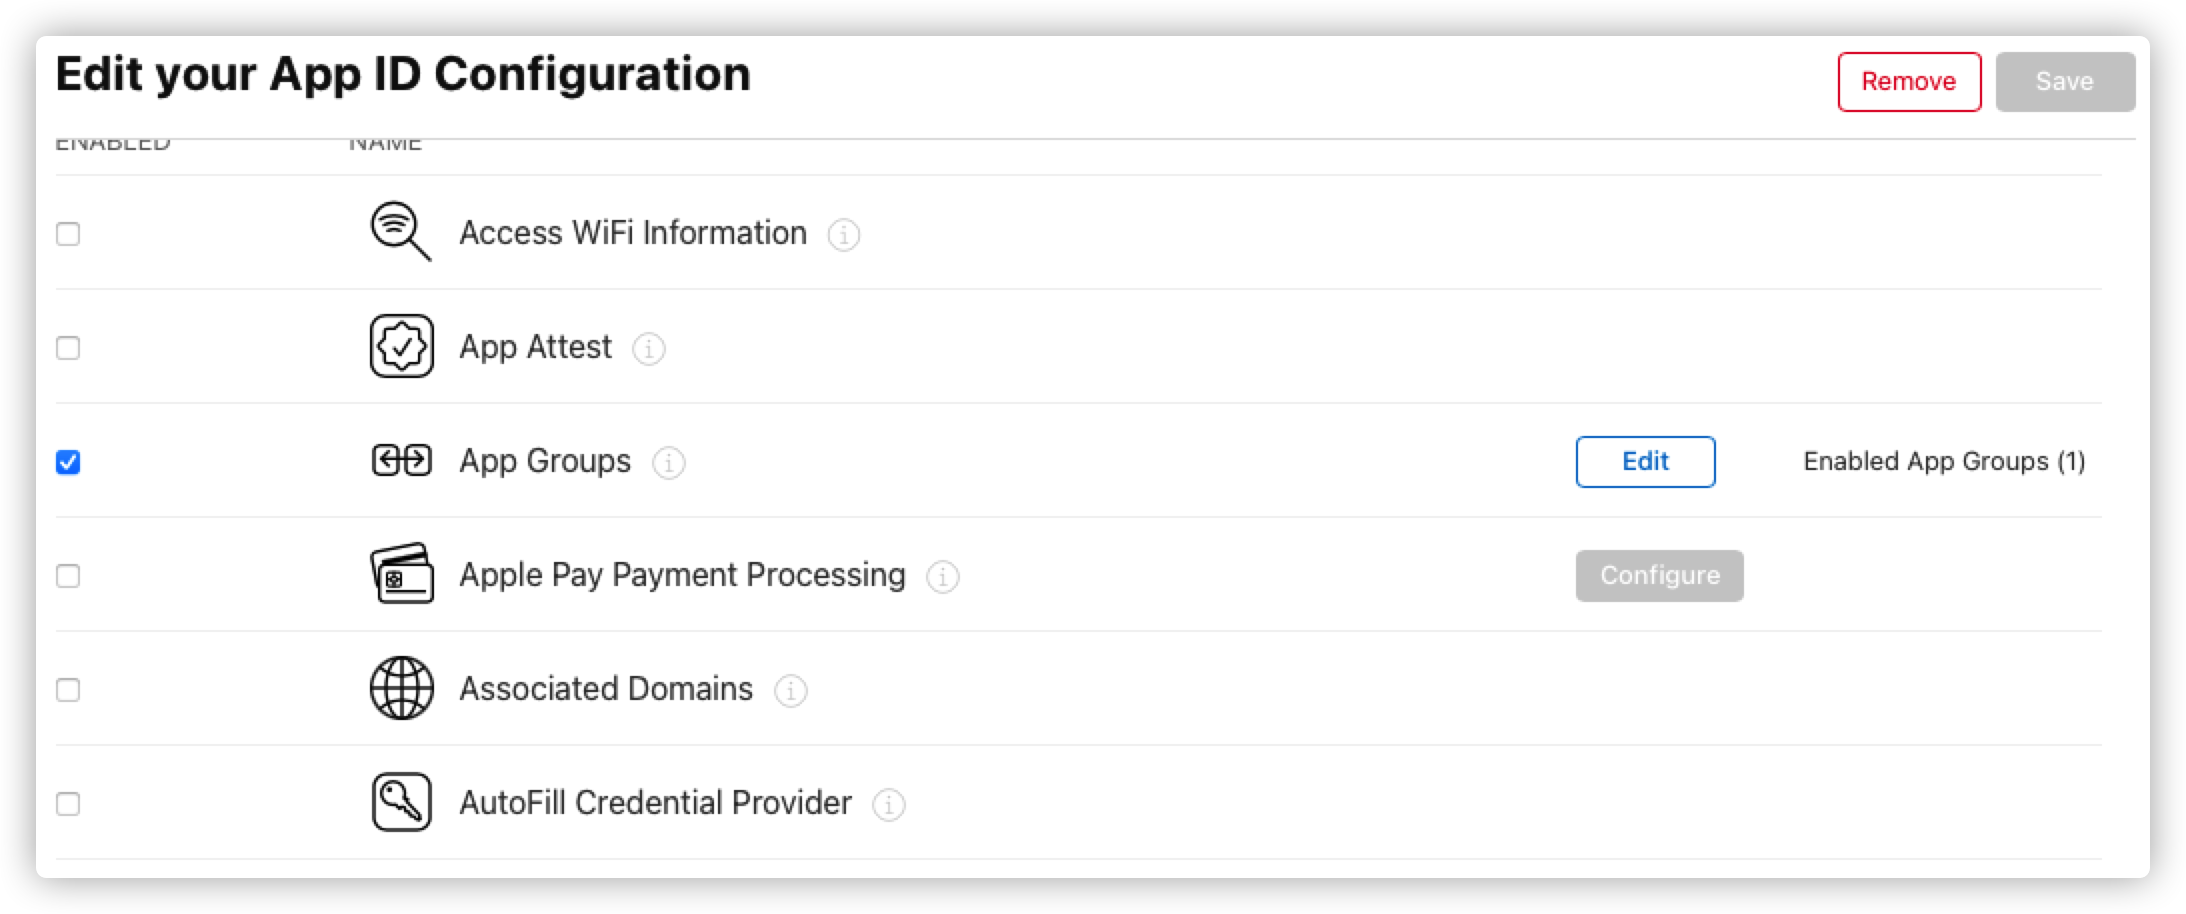Check the App Attest capability box
This screenshot has height=914, width=2186.
(68, 348)
